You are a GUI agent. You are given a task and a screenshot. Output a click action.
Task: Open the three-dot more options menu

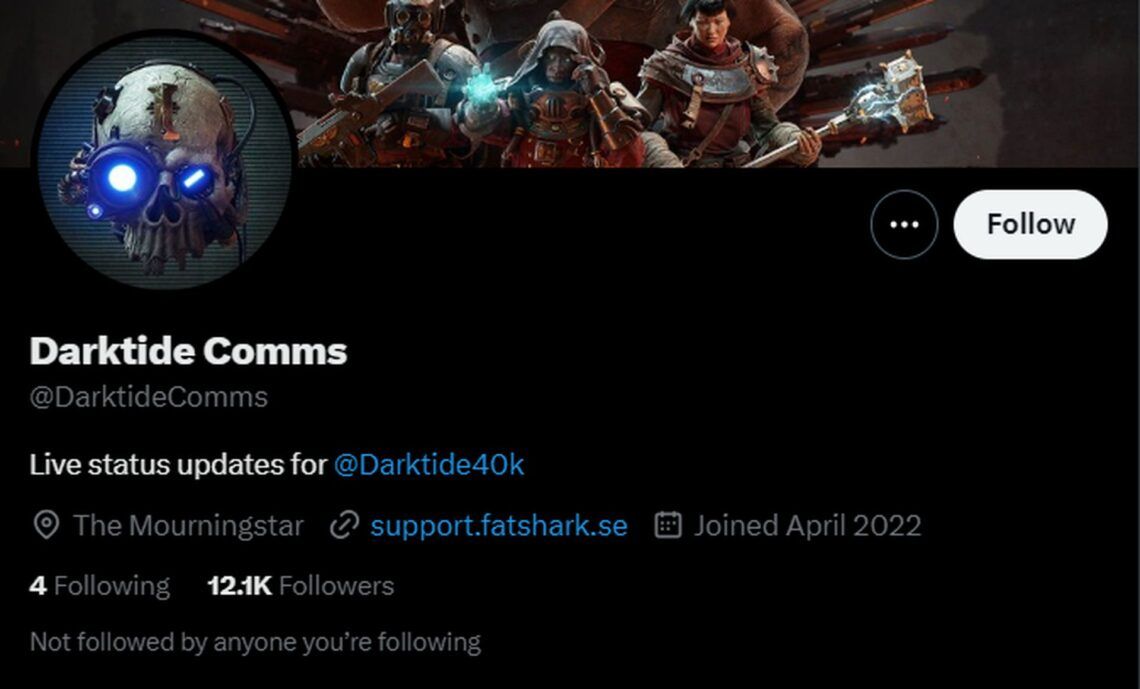[x=904, y=225]
